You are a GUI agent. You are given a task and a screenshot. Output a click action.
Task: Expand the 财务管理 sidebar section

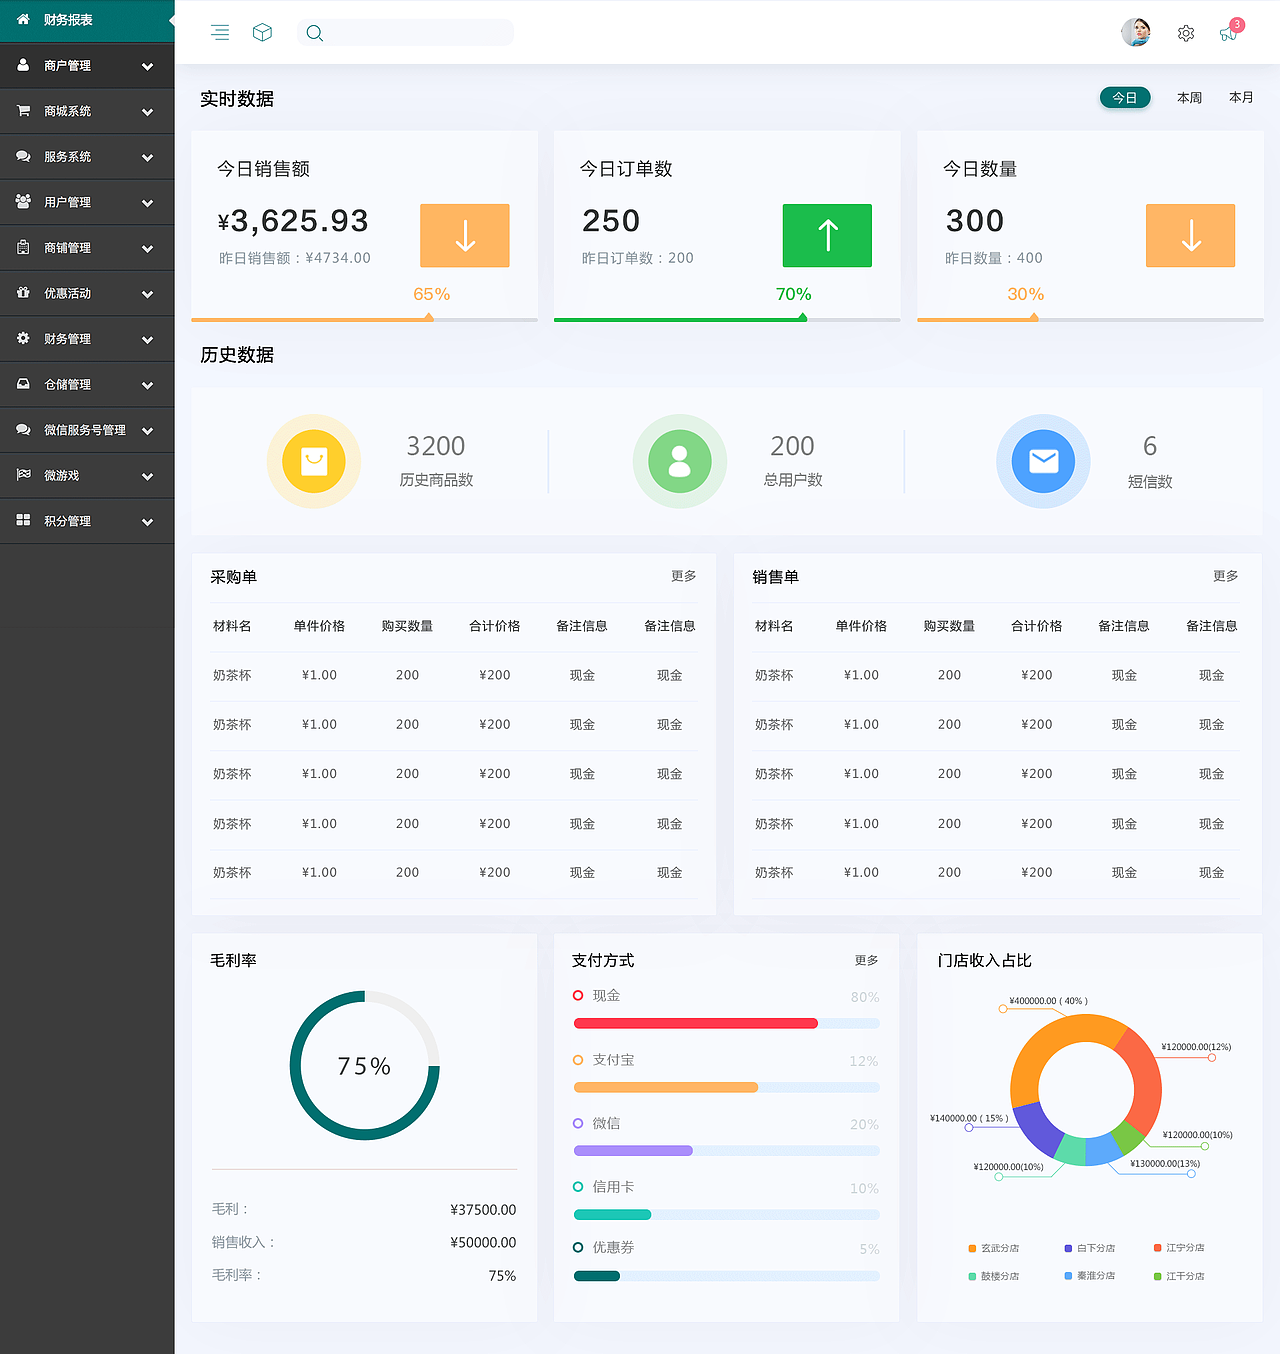tap(147, 338)
